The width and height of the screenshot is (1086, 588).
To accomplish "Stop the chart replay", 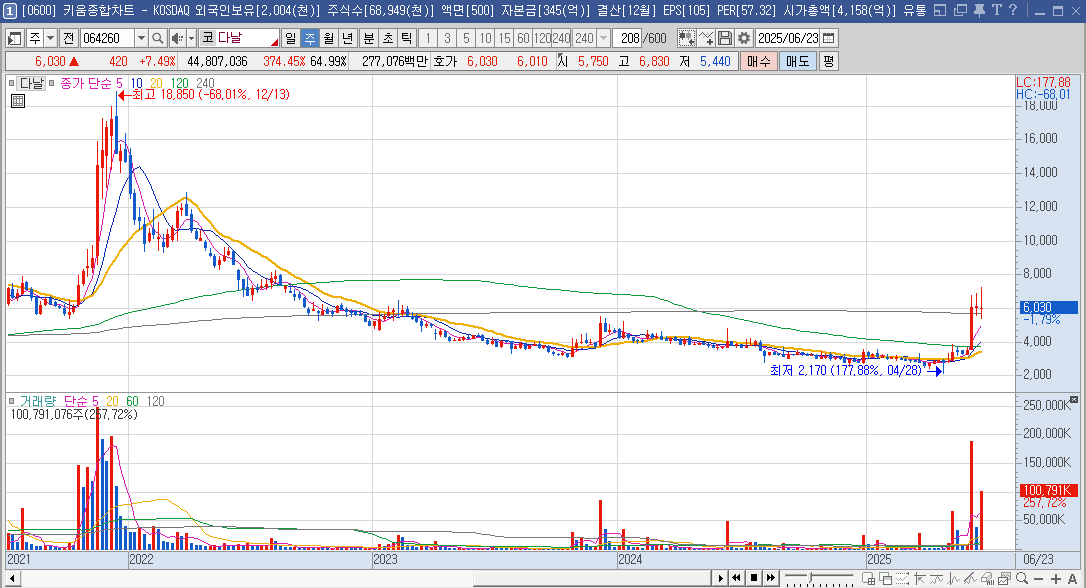I will coord(754,578).
